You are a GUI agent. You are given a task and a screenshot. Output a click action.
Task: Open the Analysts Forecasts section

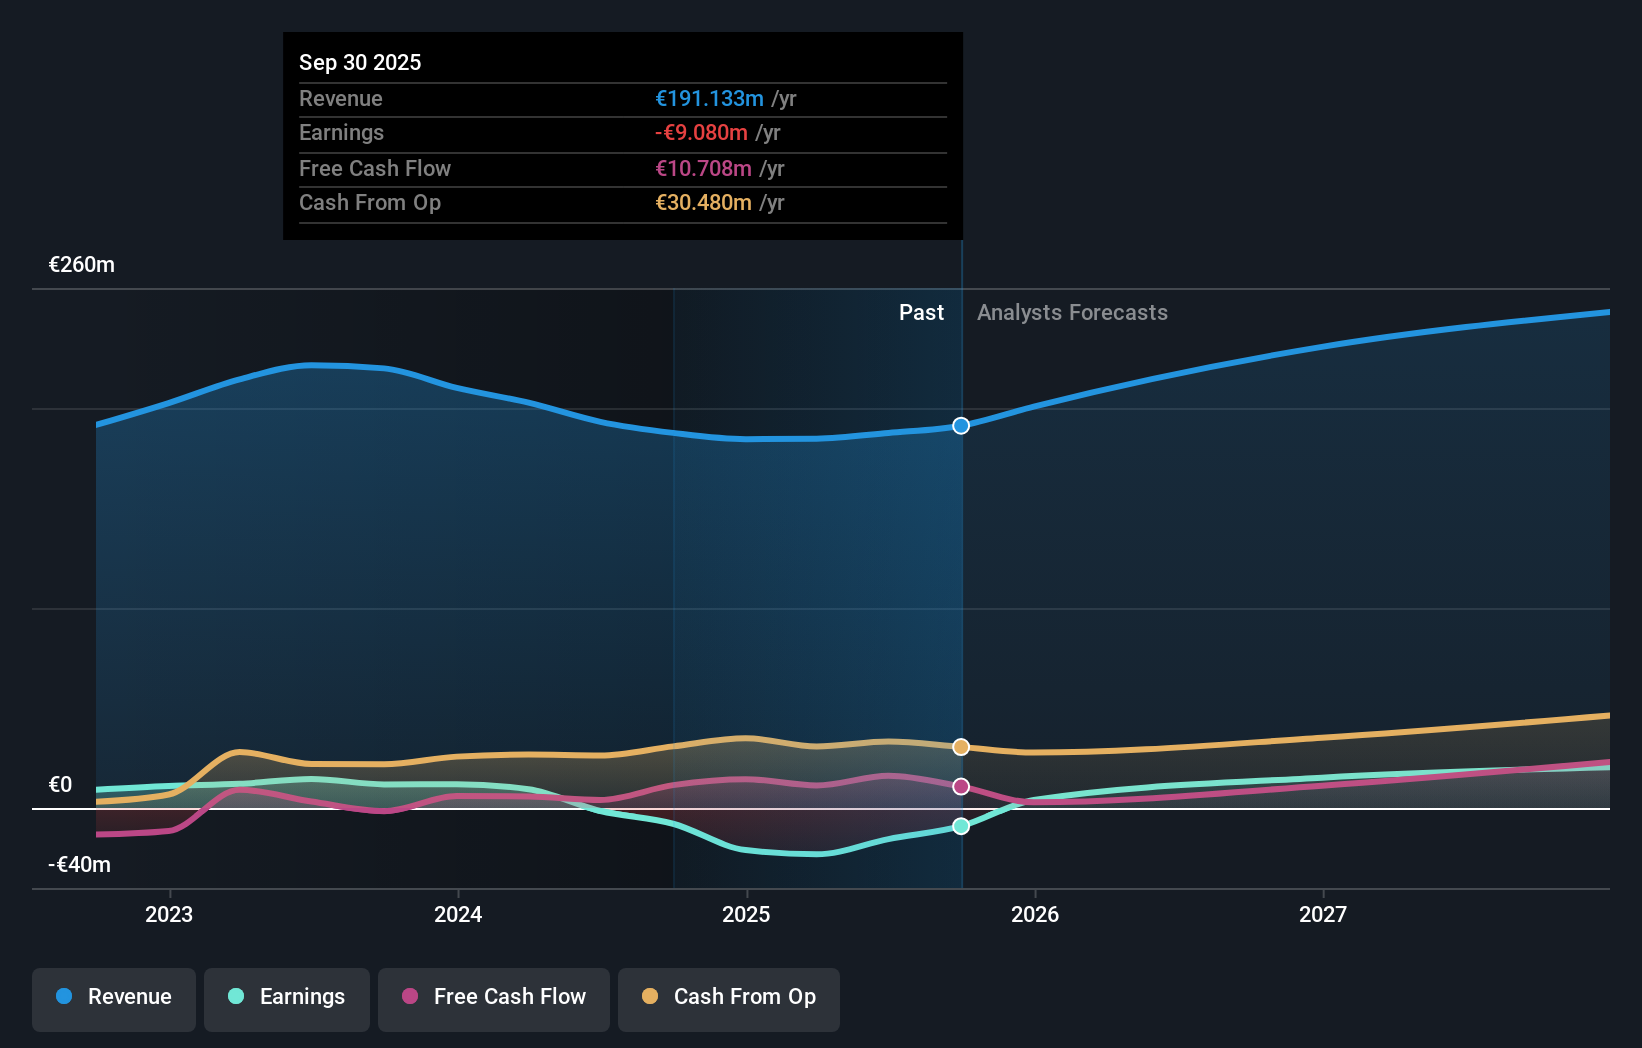tap(1072, 312)
